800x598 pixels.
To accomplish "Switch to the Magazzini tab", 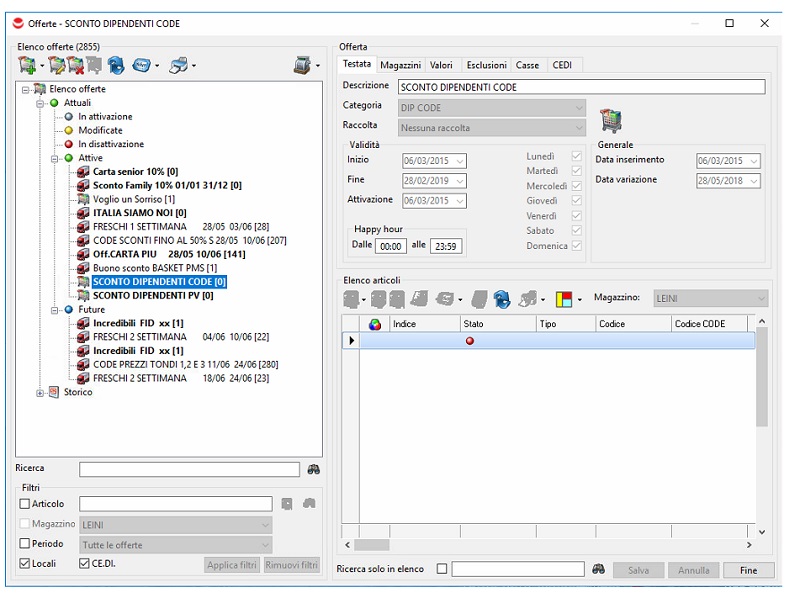I will click(x=400, y=65).
